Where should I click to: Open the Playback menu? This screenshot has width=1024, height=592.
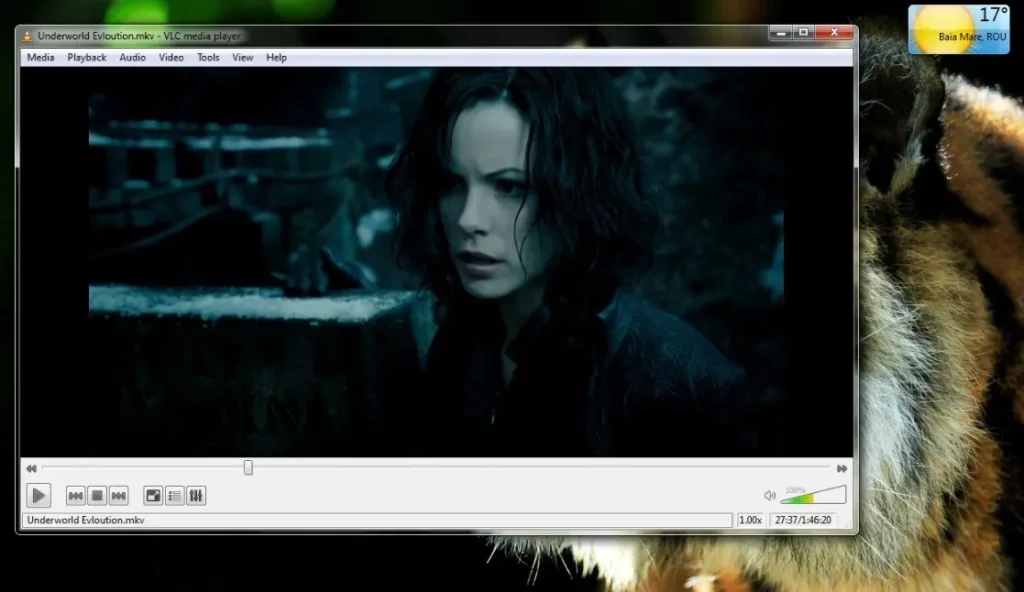coord(86,58)
